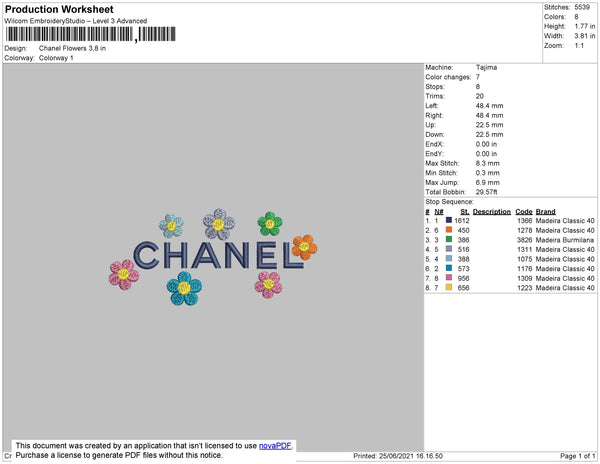Click the 'Code' column header
Viewport: 600px width, 464px height.
tap(524, 212)
